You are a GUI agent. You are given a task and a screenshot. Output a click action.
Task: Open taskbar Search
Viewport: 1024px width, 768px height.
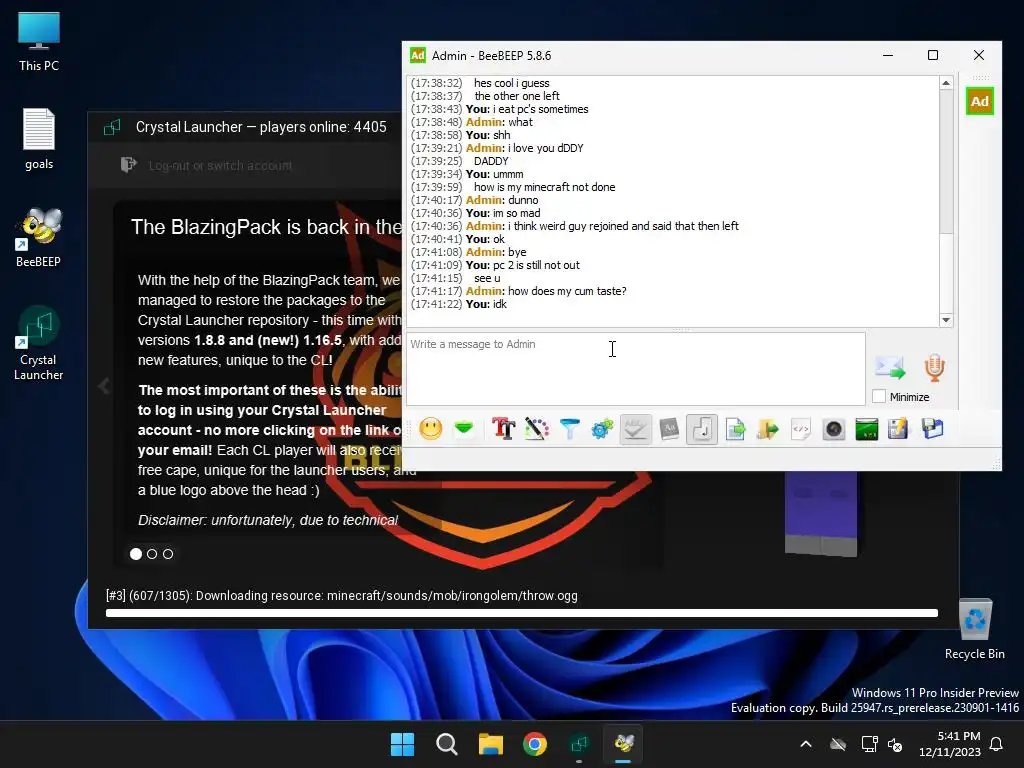click(447, 744)
